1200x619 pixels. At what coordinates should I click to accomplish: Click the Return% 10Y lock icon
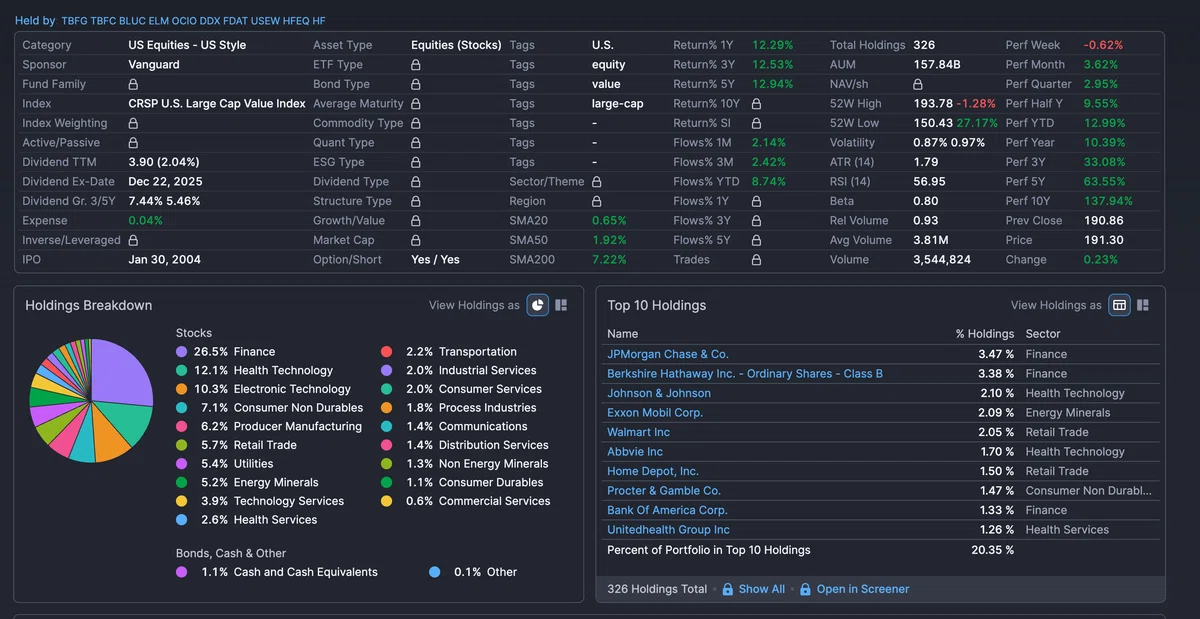(x=757, y=104)
